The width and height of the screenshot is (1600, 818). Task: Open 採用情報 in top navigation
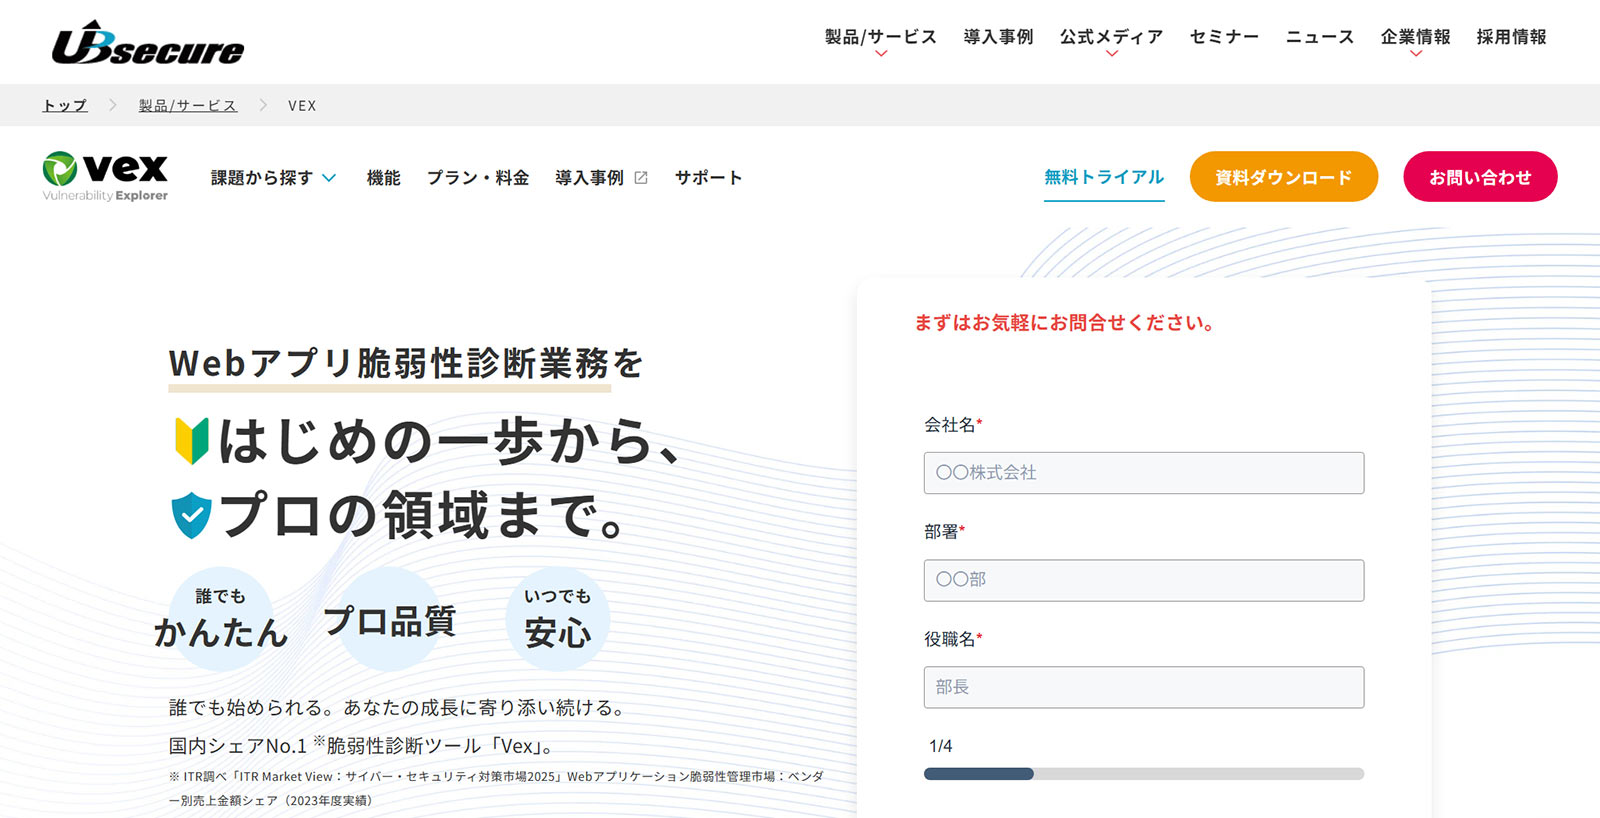(1511, 37)
